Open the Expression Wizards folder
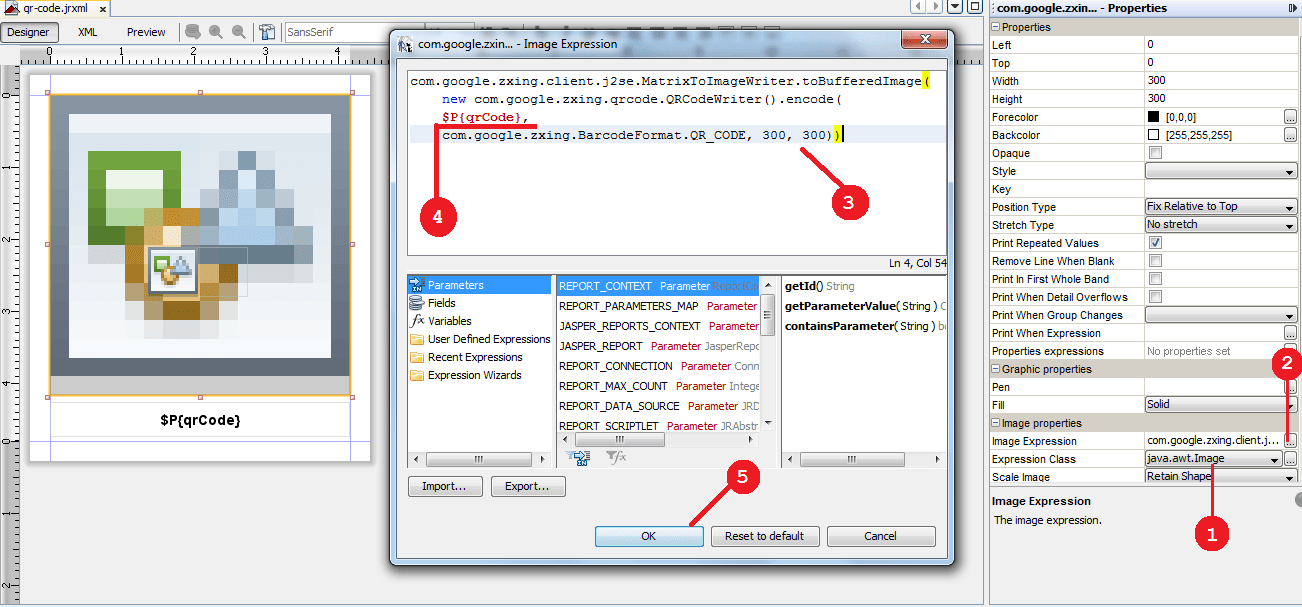This screenshot has width=1302, height=607. [476, 374]
